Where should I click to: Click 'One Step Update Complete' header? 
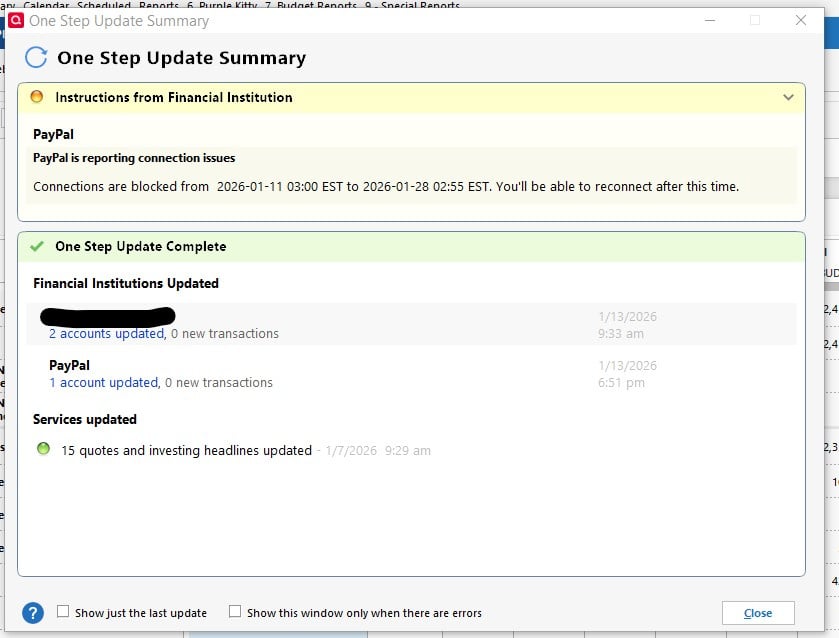(x=141, y=246)
